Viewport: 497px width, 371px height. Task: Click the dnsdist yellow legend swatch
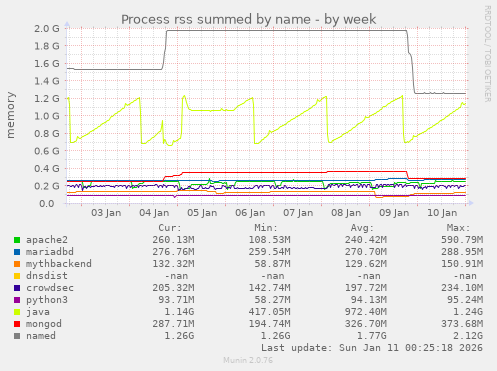point(17,276)
